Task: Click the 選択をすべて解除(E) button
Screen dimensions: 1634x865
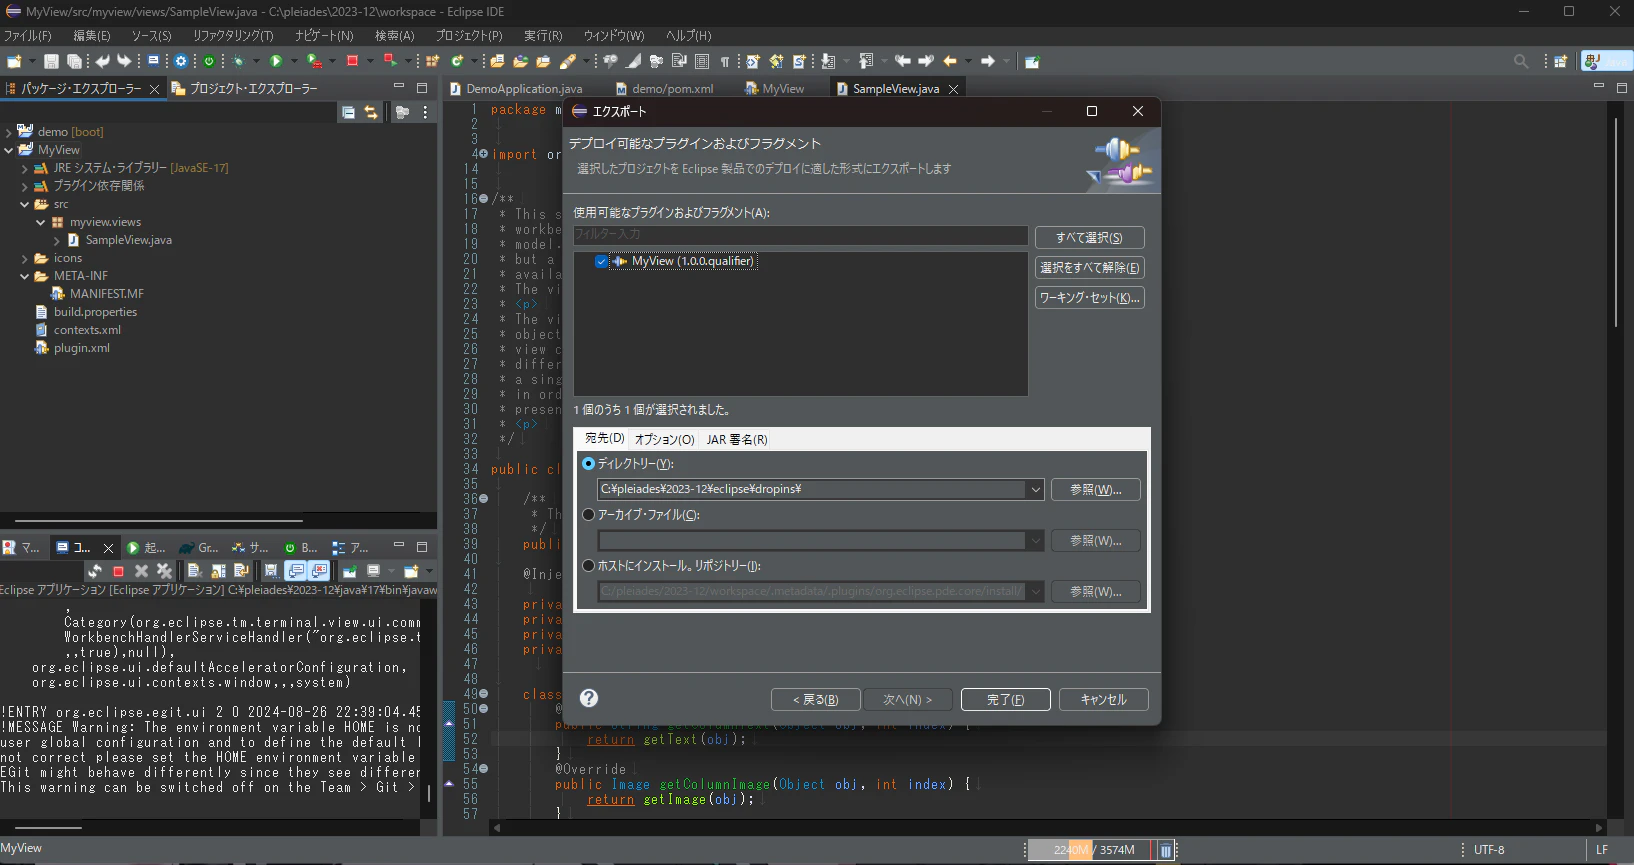Action: tap(1089, 268)
